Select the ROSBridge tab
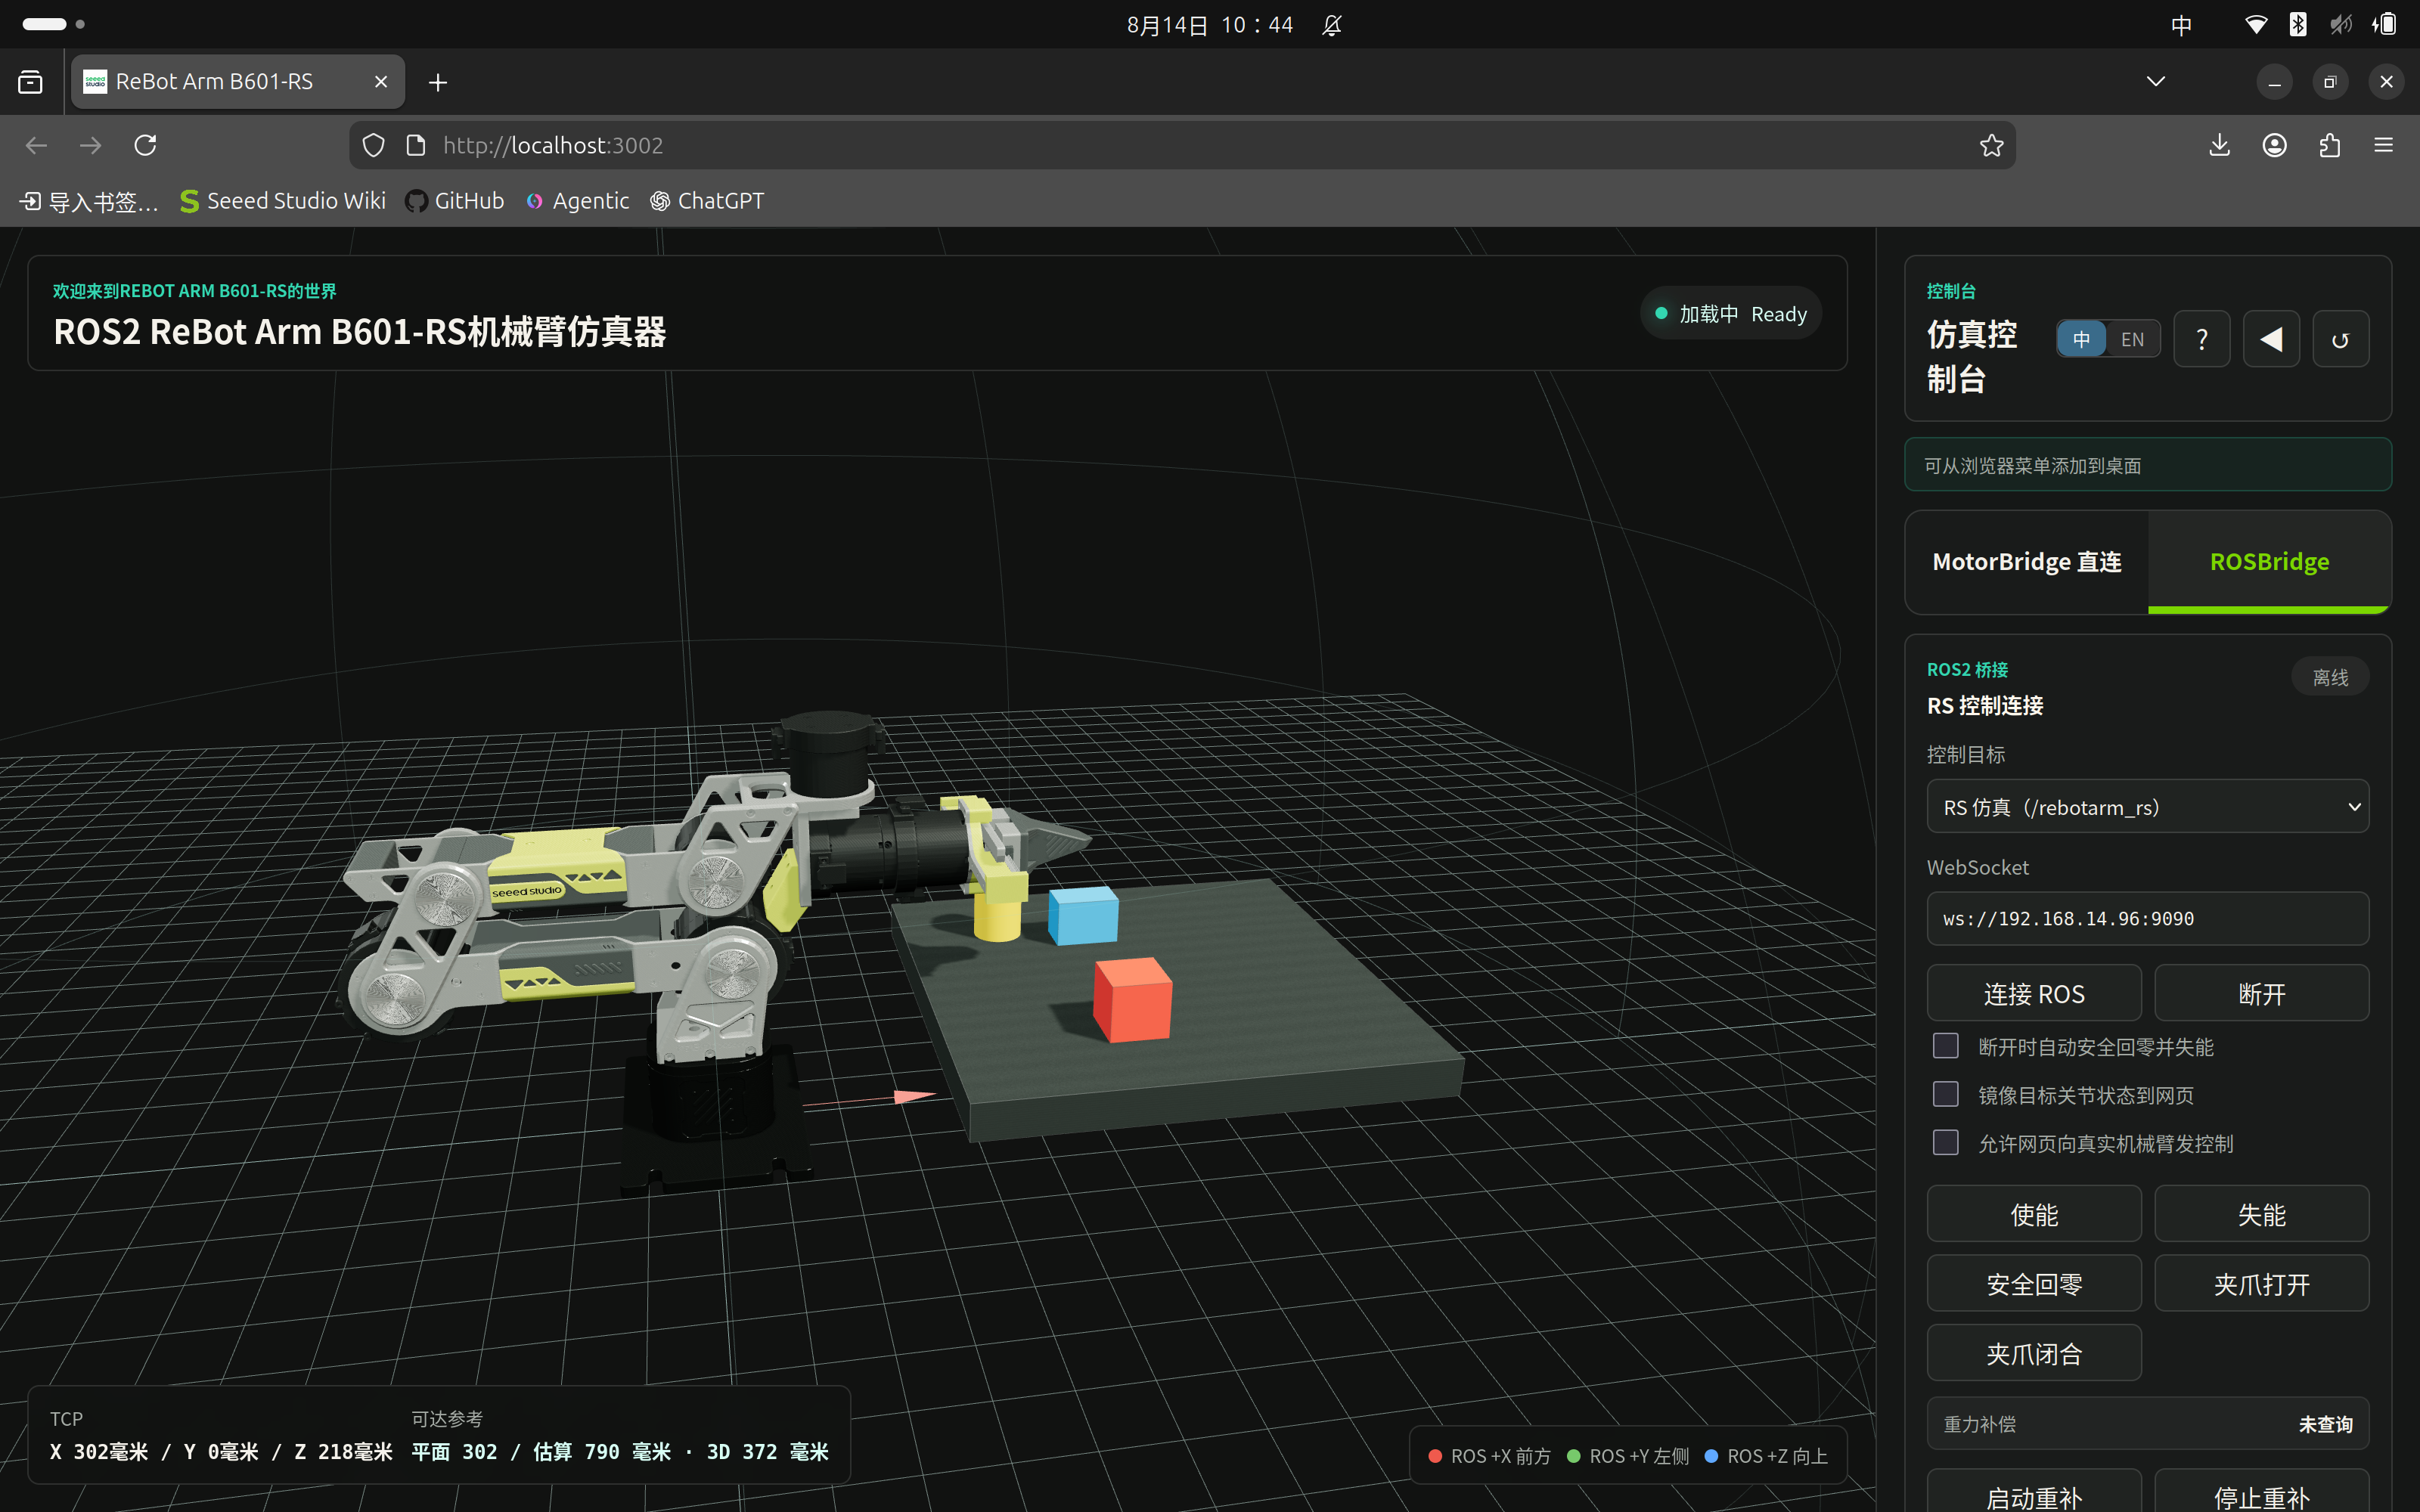Viewport: 2420px width, 1512px height. pyautogui.click(x=2269, y=562)
